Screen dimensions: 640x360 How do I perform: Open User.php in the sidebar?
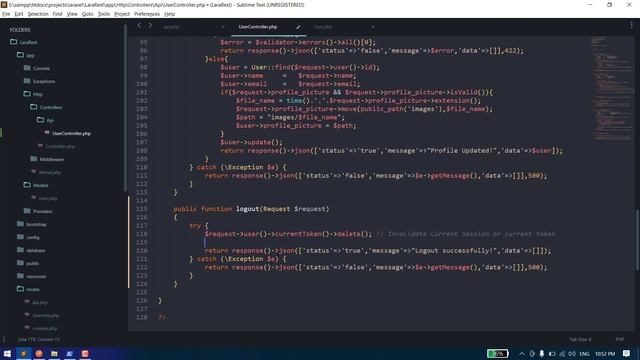[x=48, y=198]
